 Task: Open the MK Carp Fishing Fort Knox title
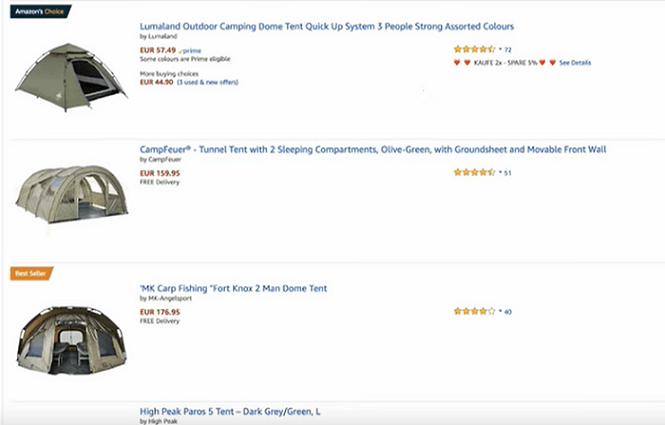point(233,288)
